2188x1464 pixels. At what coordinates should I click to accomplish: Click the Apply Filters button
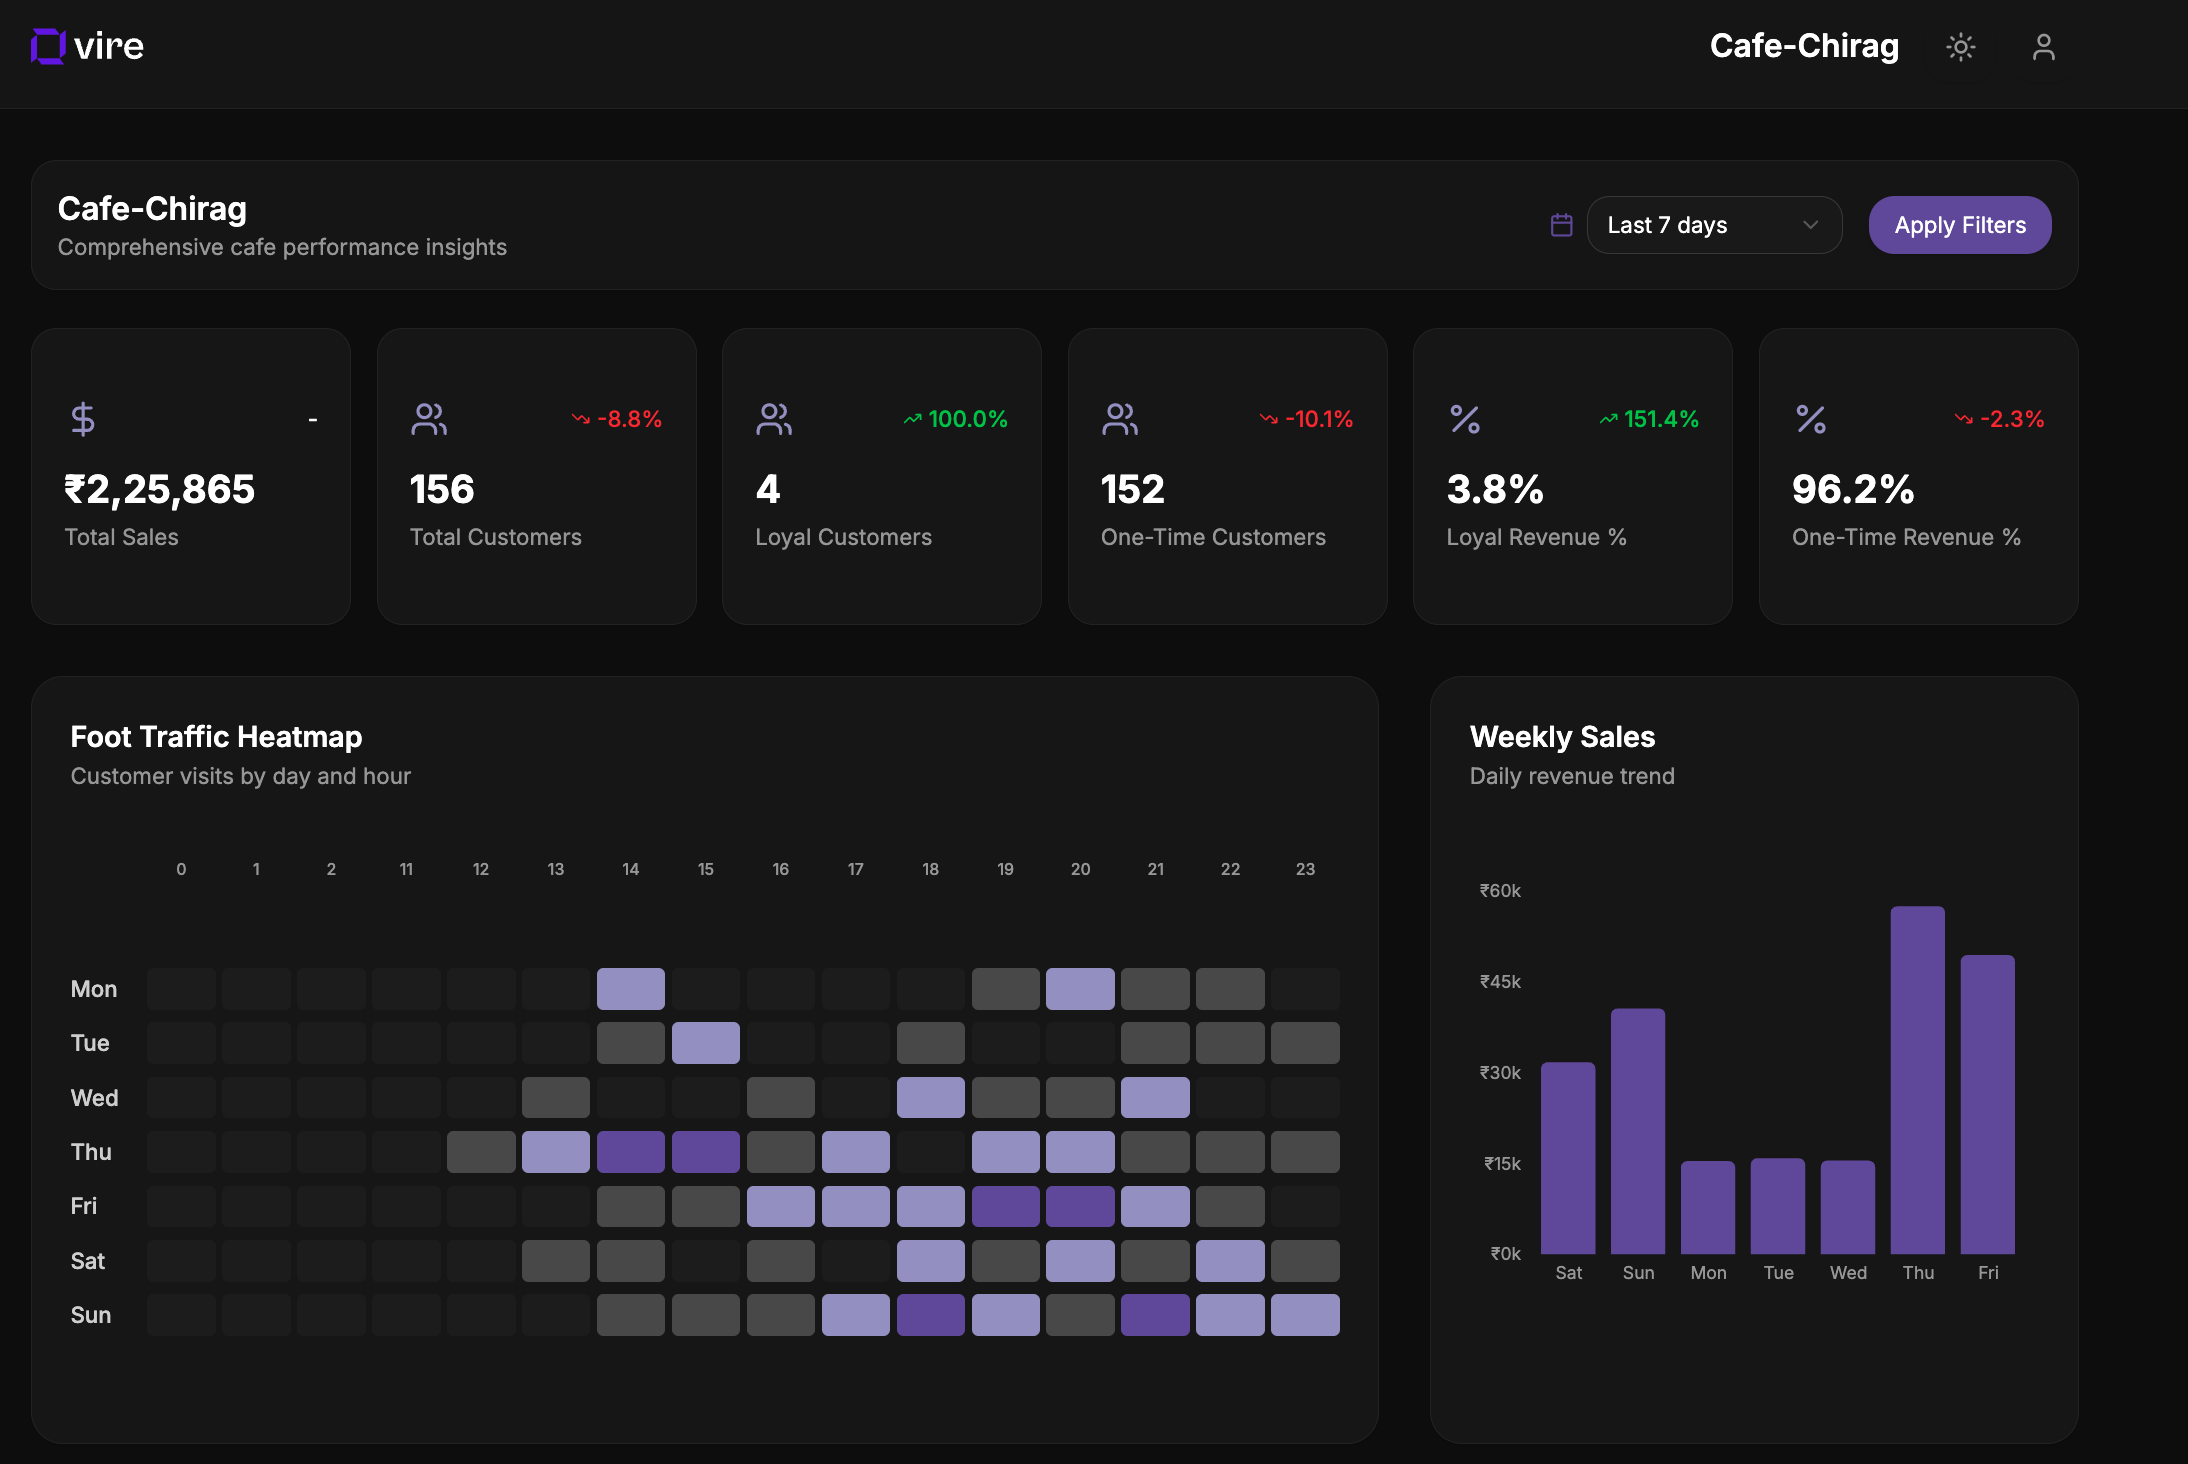pos(1959,225)
